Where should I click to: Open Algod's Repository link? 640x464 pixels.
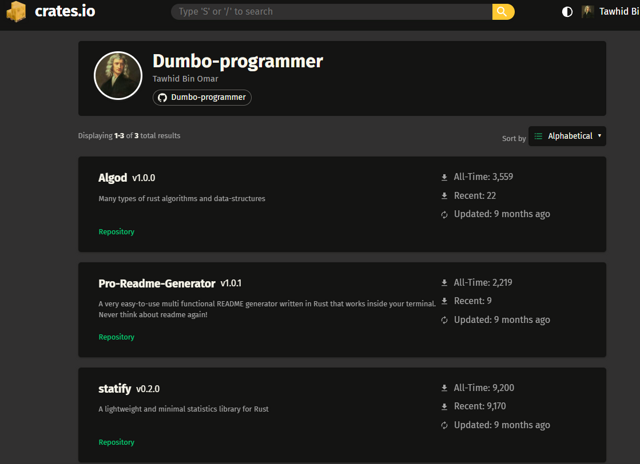click(x=116, y=232)
